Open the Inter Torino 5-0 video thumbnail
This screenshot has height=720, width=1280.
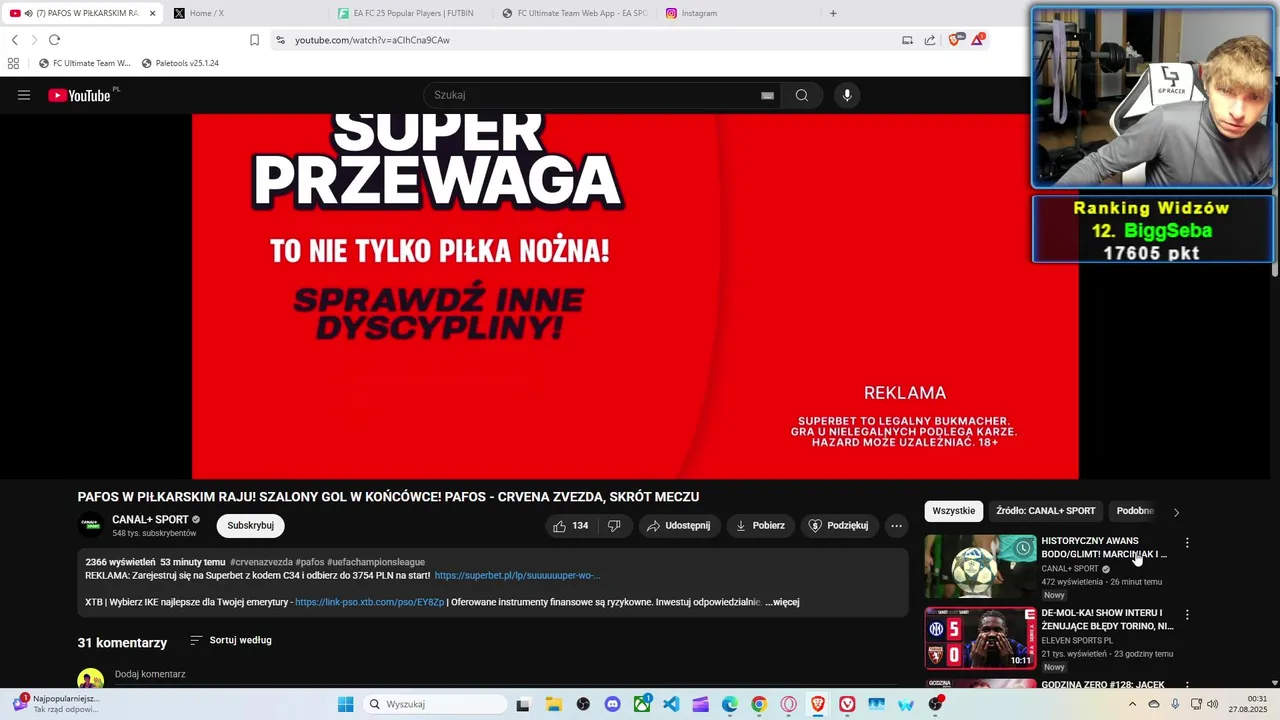tap(980, 638)
